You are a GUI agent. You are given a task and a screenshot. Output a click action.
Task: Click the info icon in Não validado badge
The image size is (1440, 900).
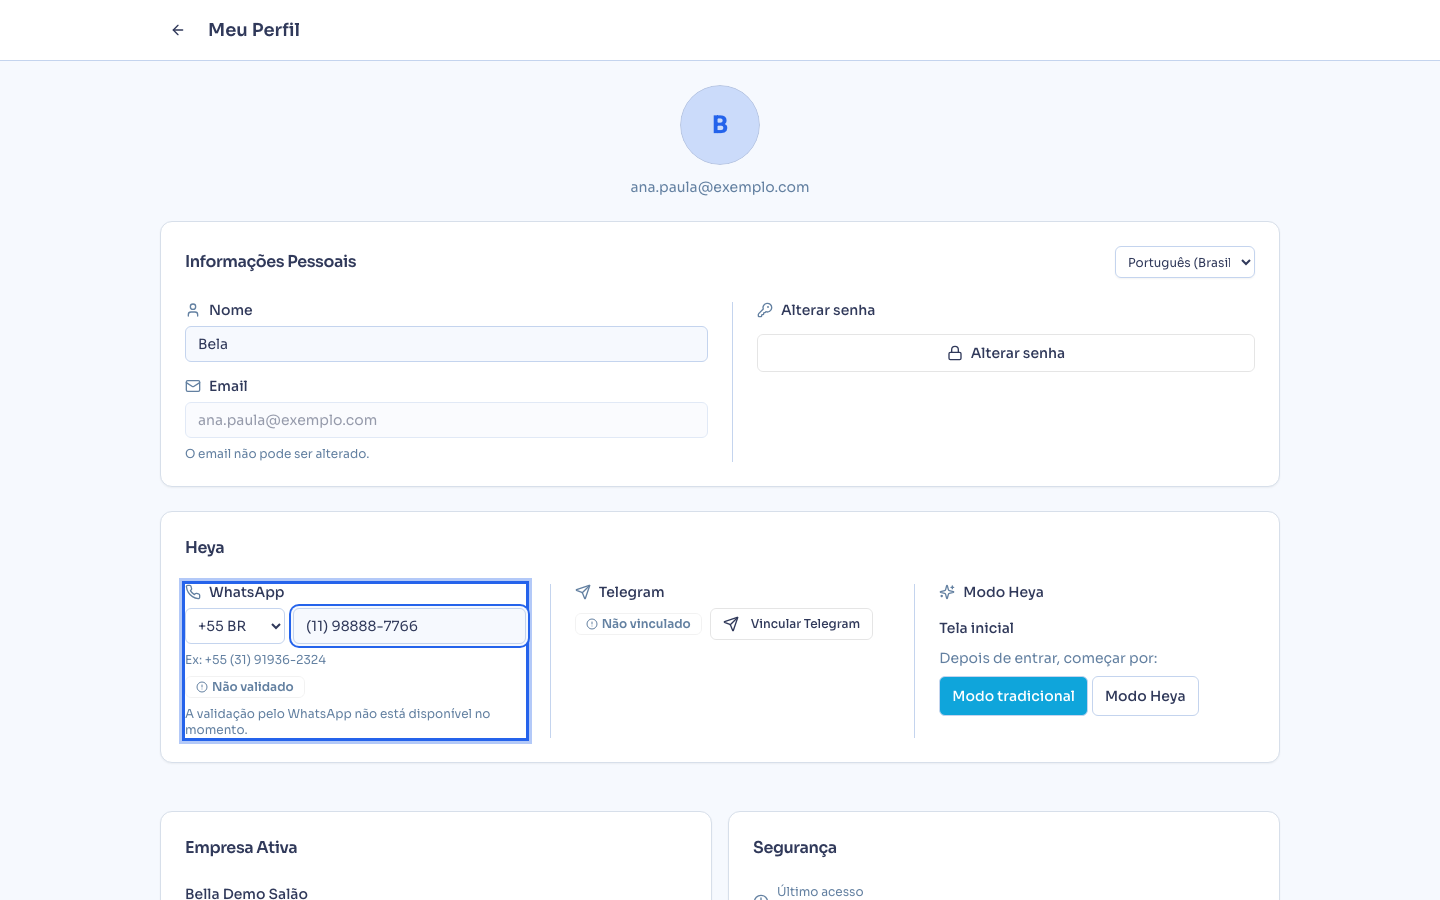[202, 687]
